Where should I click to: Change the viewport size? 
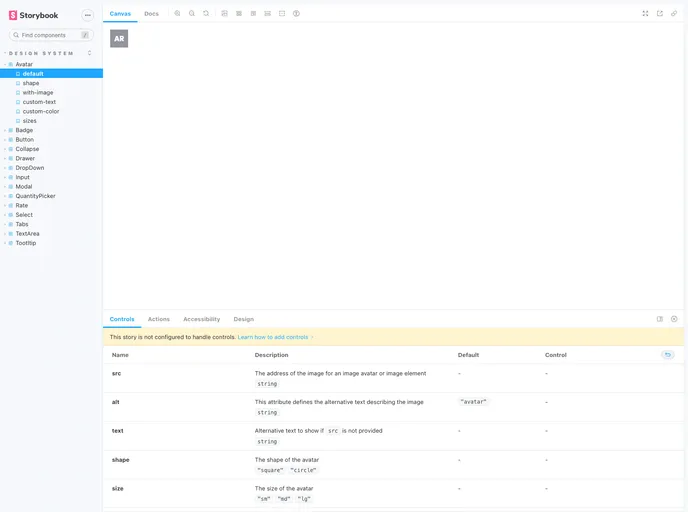click(x=253, y=14)
